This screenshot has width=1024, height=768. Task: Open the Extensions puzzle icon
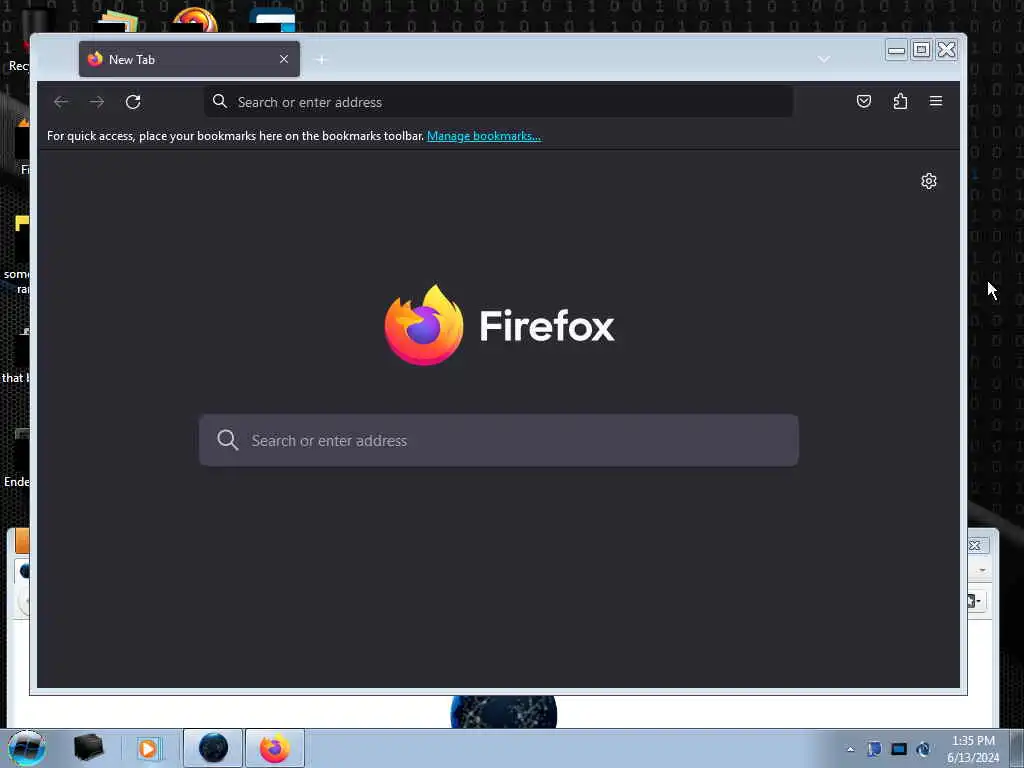901,101
